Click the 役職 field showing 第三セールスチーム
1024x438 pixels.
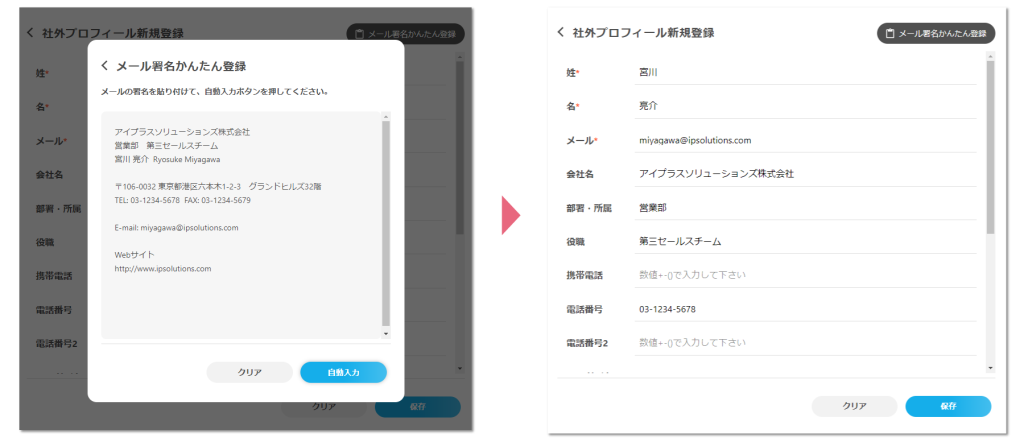(x=805, y=242)
